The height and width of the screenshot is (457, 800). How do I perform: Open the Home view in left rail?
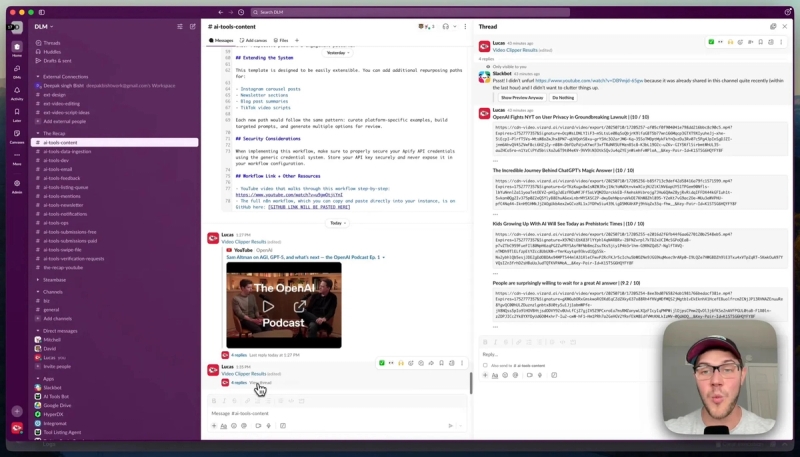pyautogui.click(x=17, y=49)
